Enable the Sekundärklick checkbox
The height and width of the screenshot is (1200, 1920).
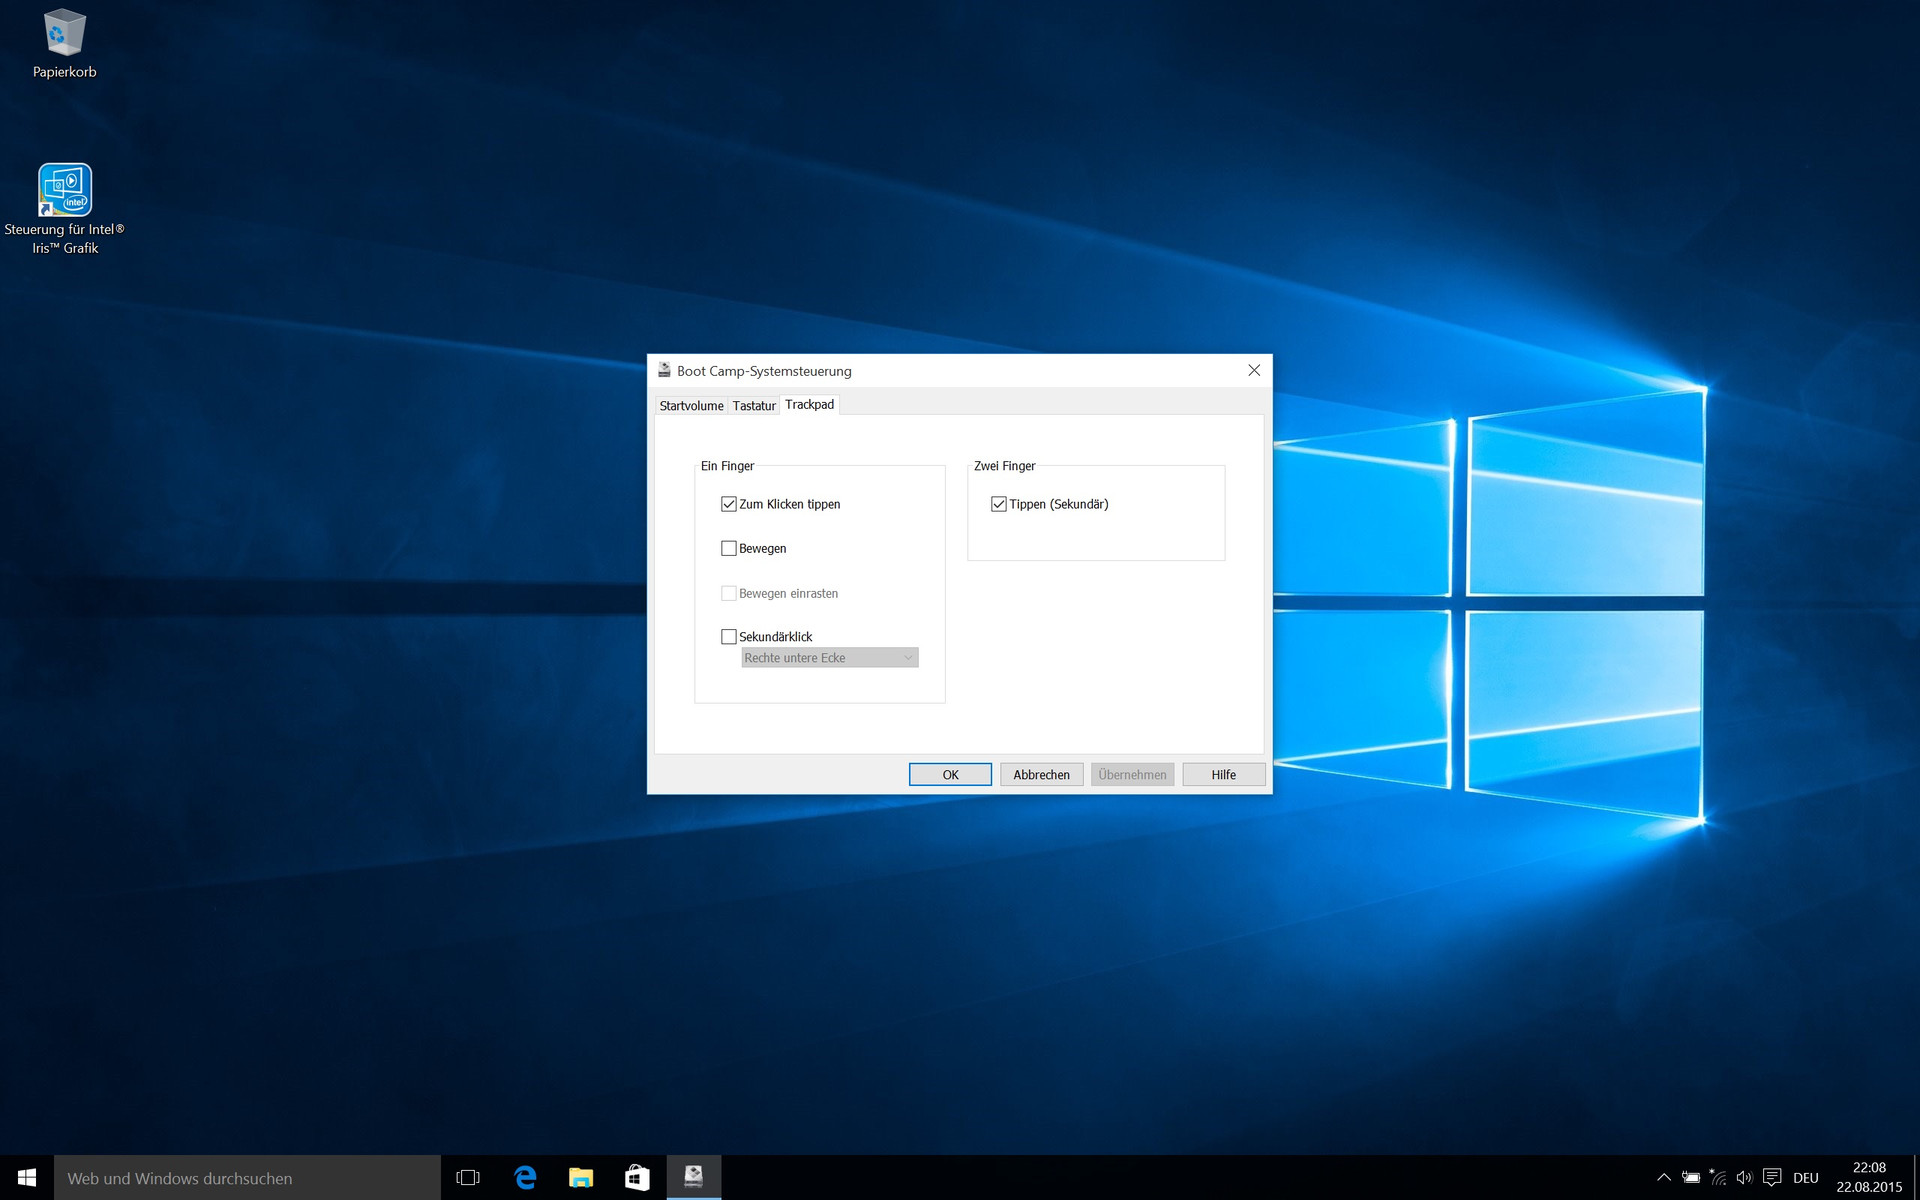coord(729,636)
